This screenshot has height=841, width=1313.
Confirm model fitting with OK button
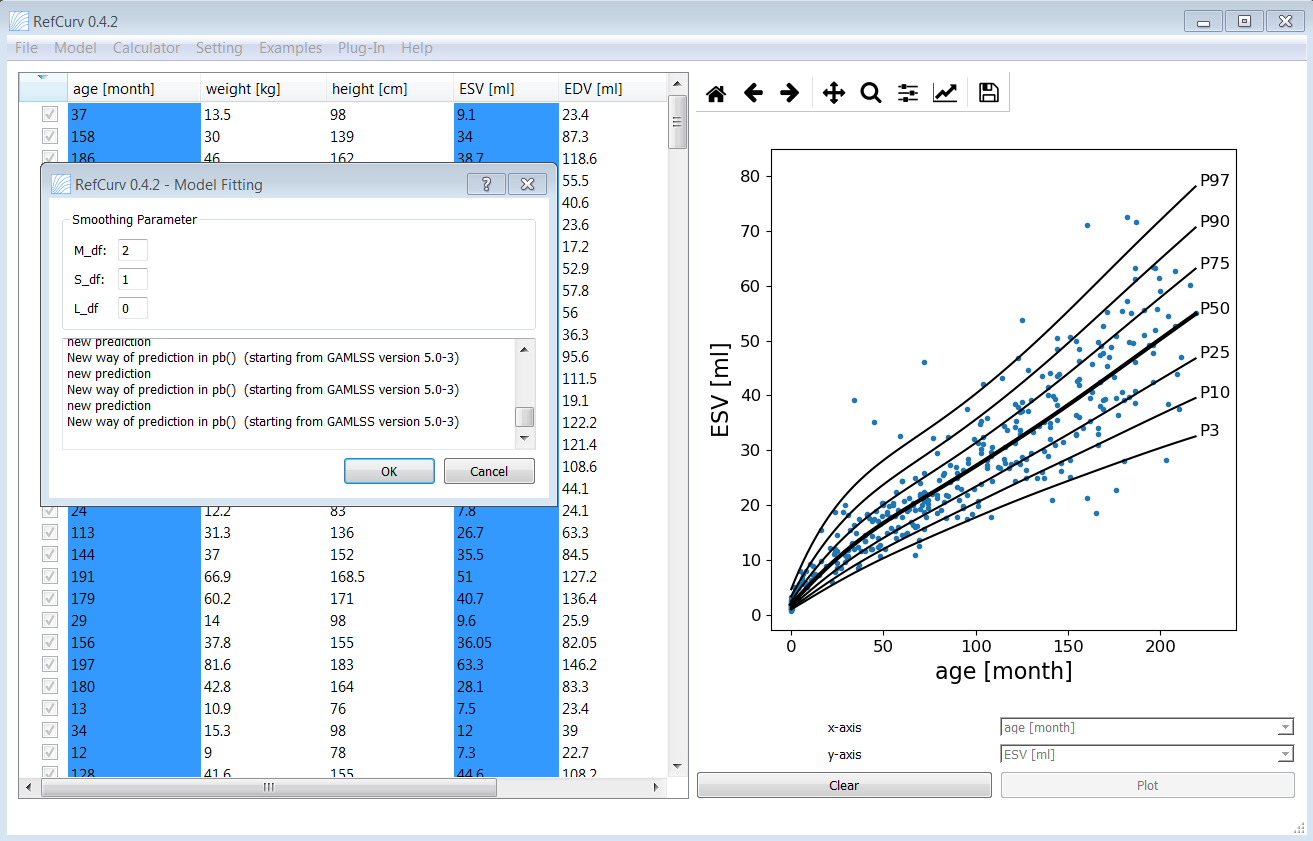coord(389,471)
